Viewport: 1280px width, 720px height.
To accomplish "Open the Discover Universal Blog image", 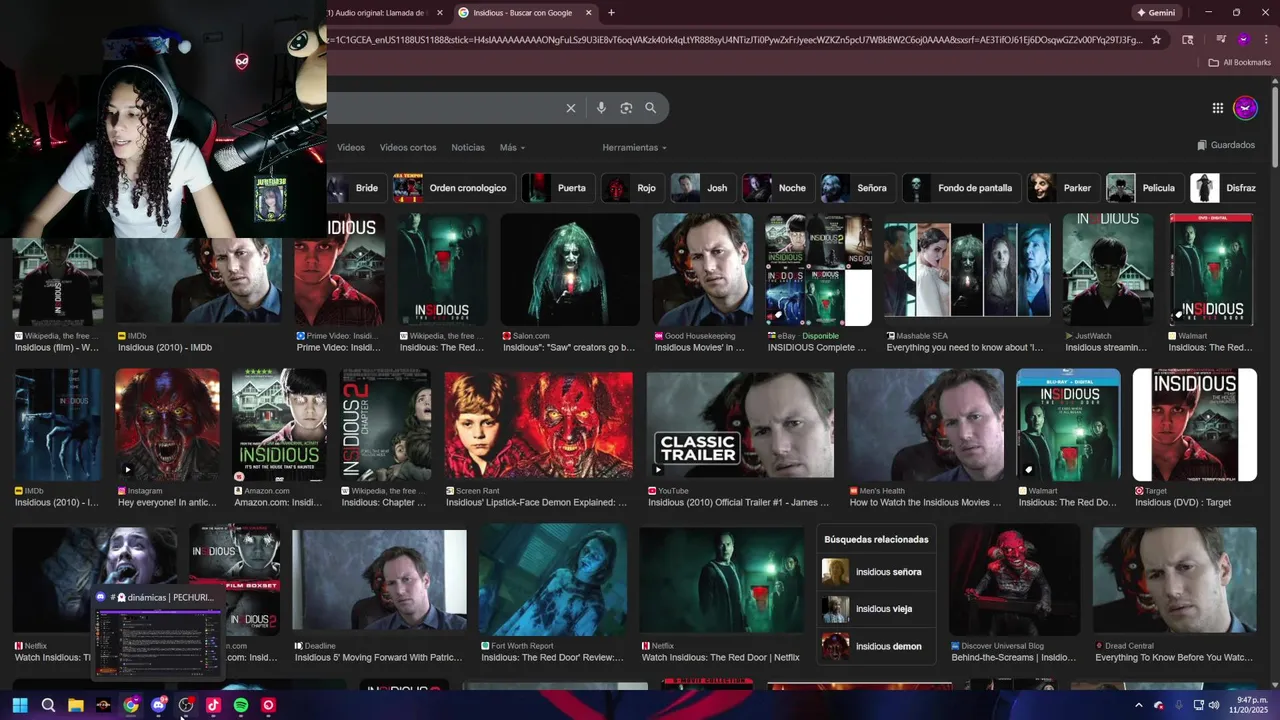I will pyautogui.click(x=1014, y=580).
